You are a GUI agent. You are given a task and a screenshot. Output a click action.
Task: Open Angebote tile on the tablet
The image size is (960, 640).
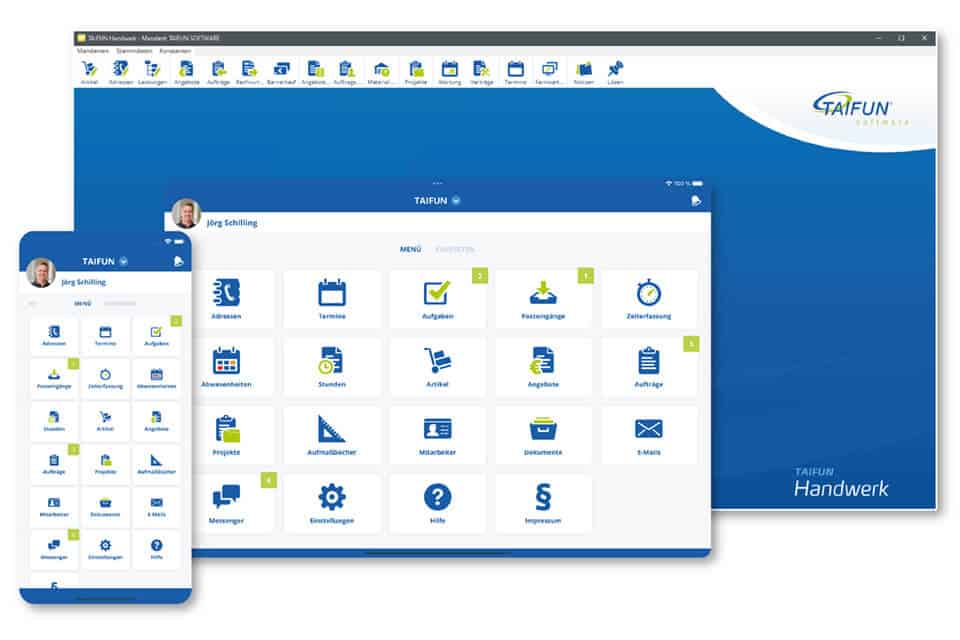point(543,366)
